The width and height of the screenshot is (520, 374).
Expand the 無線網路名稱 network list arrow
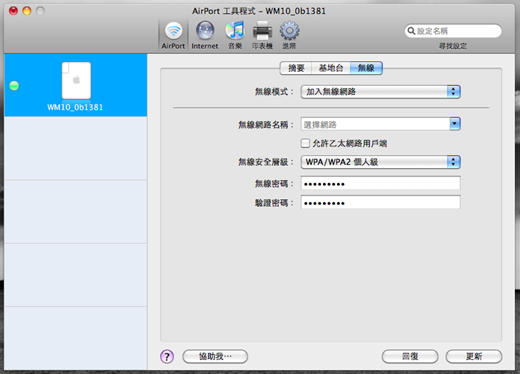[x=455, y=124]
